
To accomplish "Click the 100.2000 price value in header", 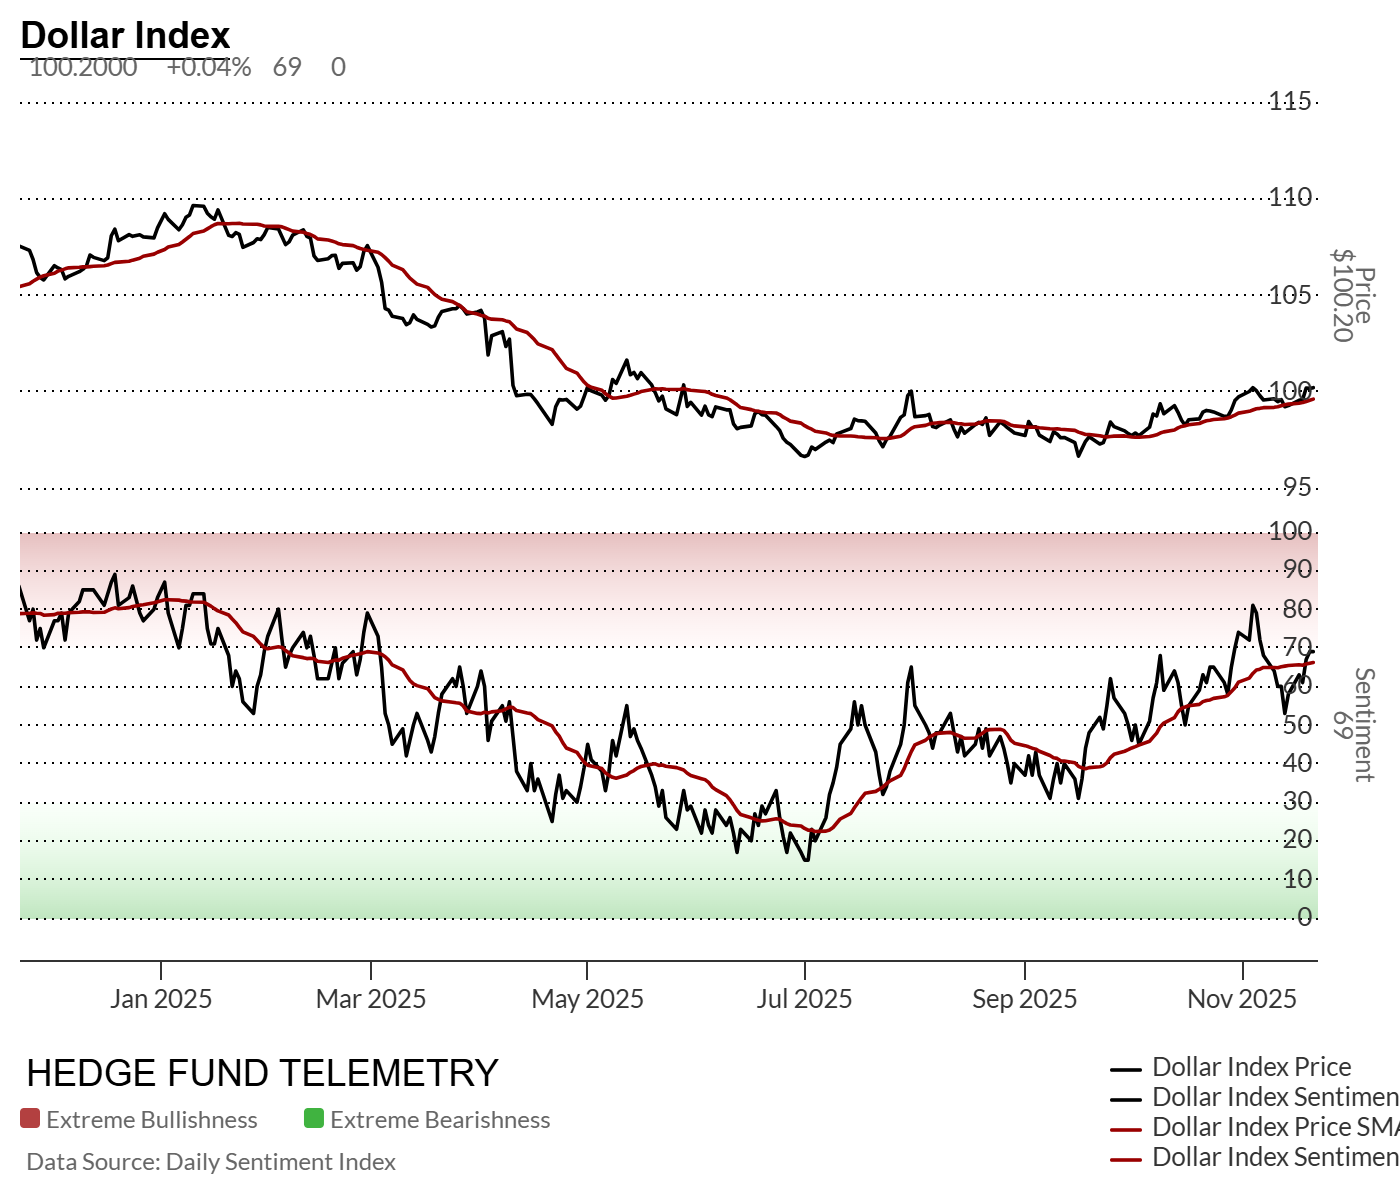I will coord(84,67).
